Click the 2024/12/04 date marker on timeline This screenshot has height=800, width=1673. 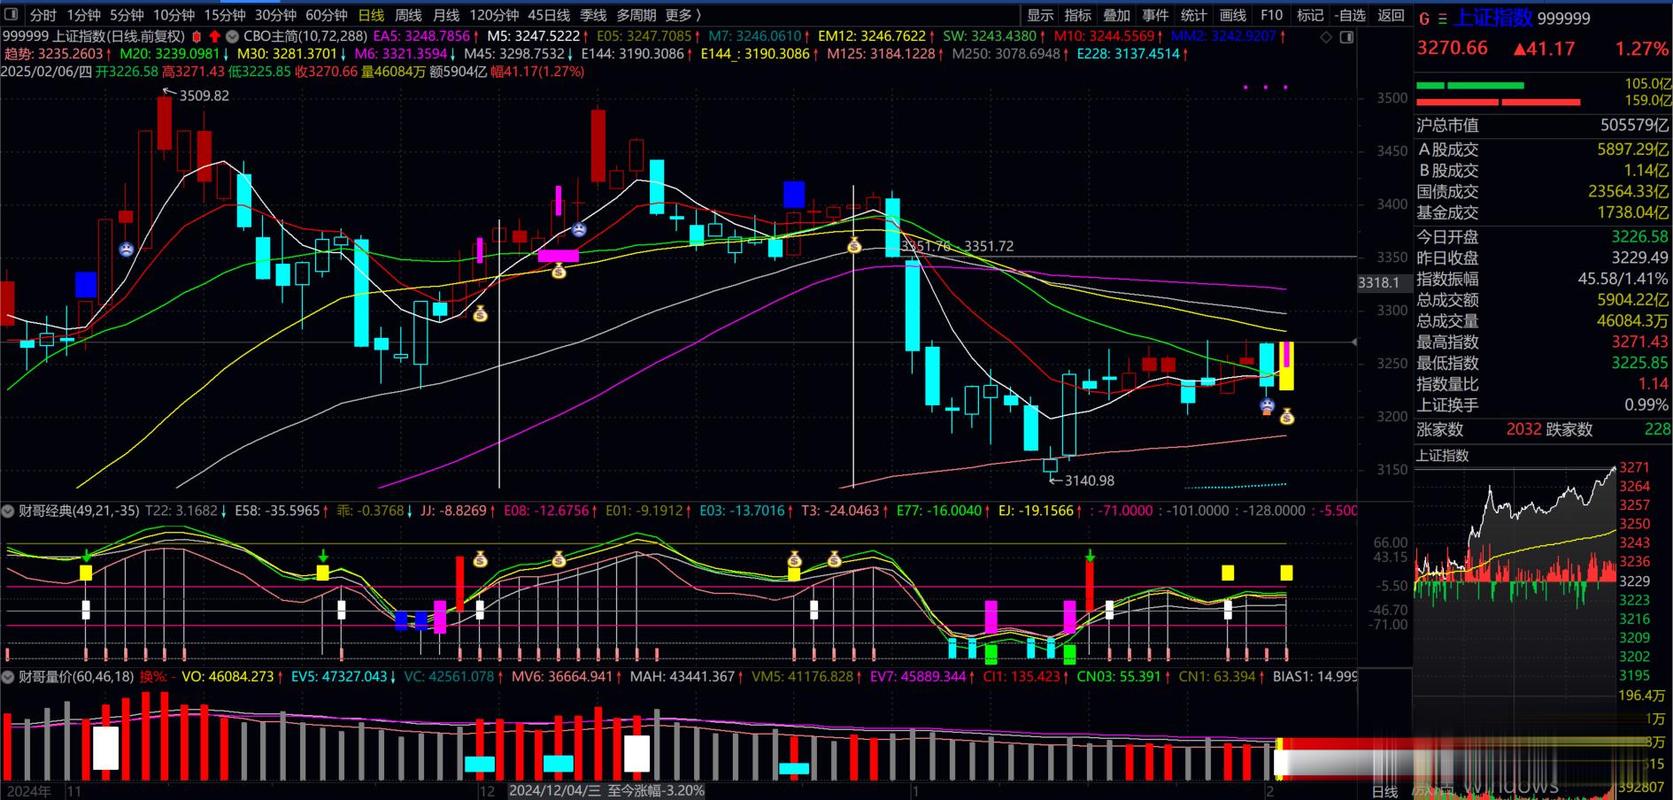[x=555, y=790]
